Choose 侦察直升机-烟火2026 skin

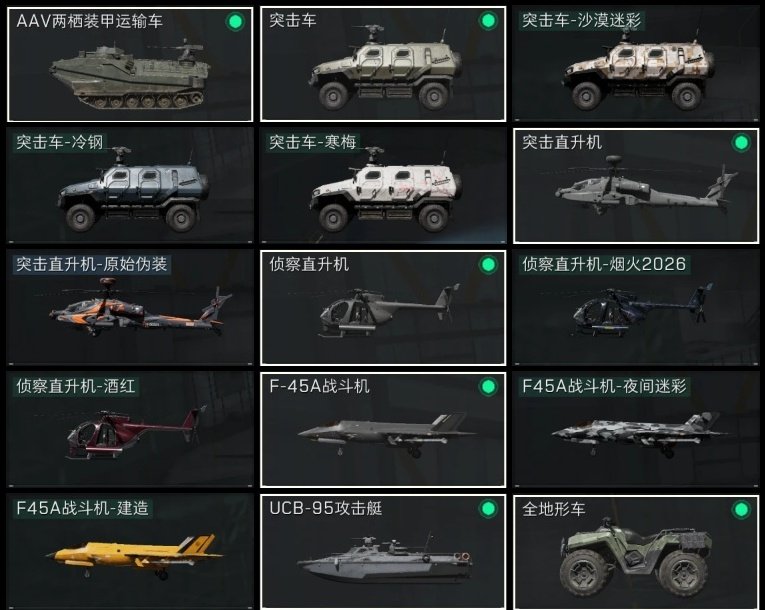point(636,307)
